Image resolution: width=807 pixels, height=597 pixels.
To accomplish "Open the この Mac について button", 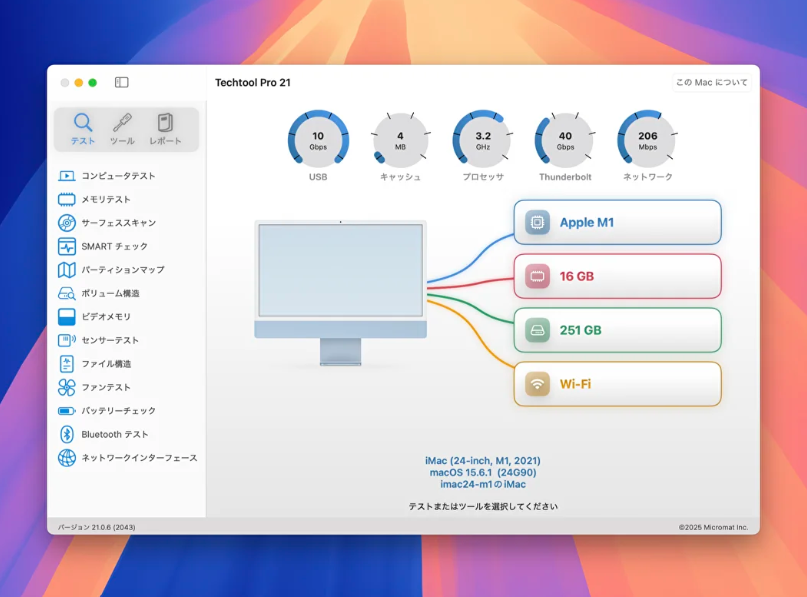I will (712, 82).
